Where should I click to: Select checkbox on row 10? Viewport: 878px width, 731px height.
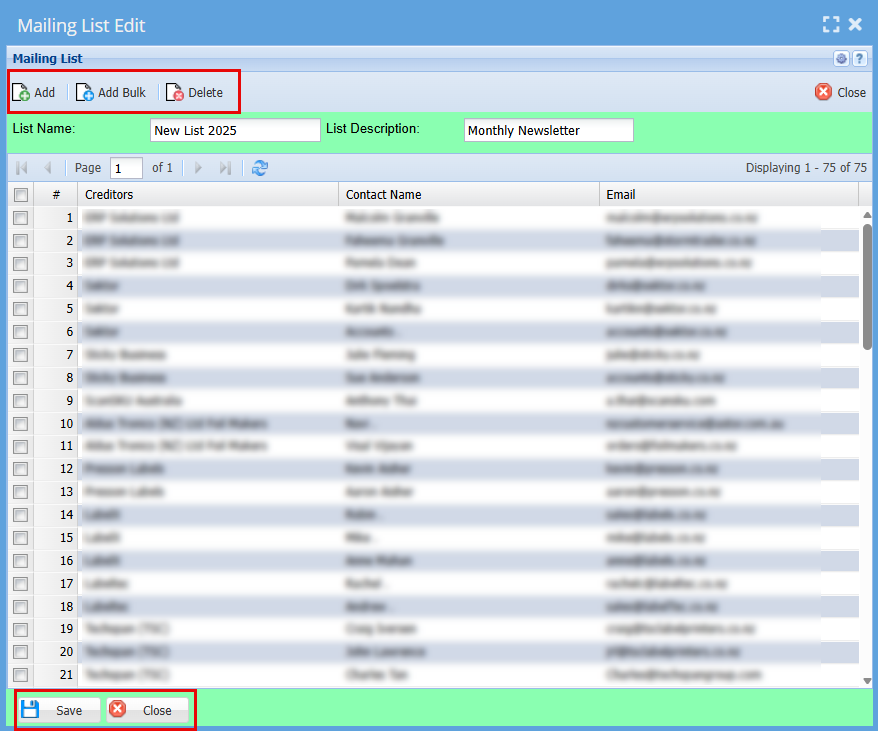pos(21,423)
